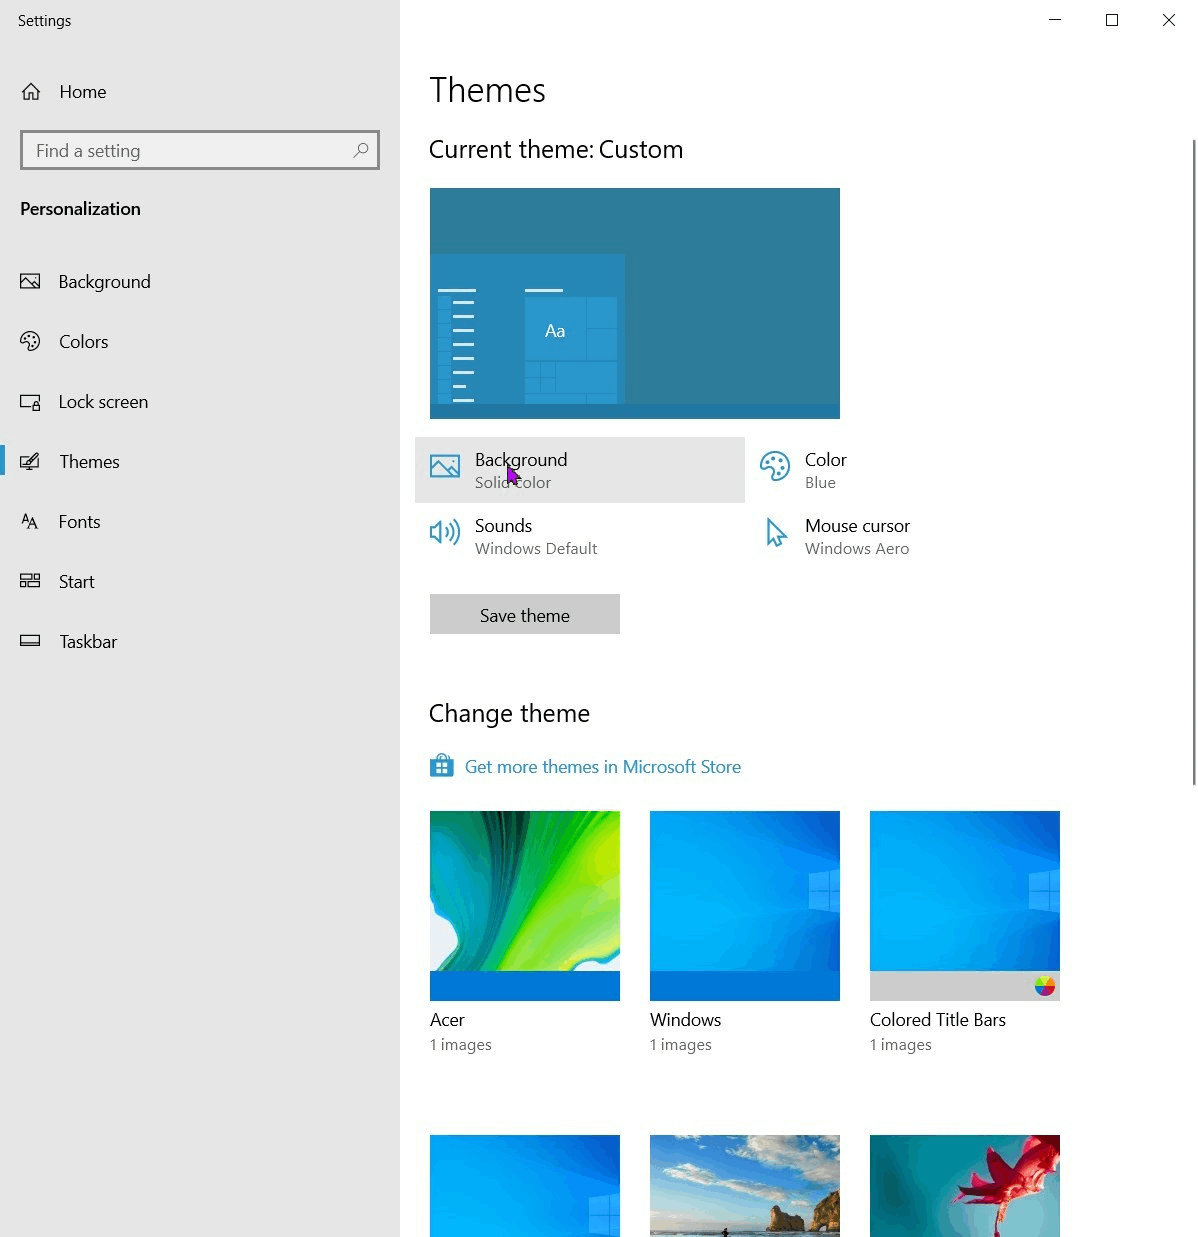The image size is (1198, 1237).
Task: Select the red flower theme thumbnail
Action: [965, 1186]
